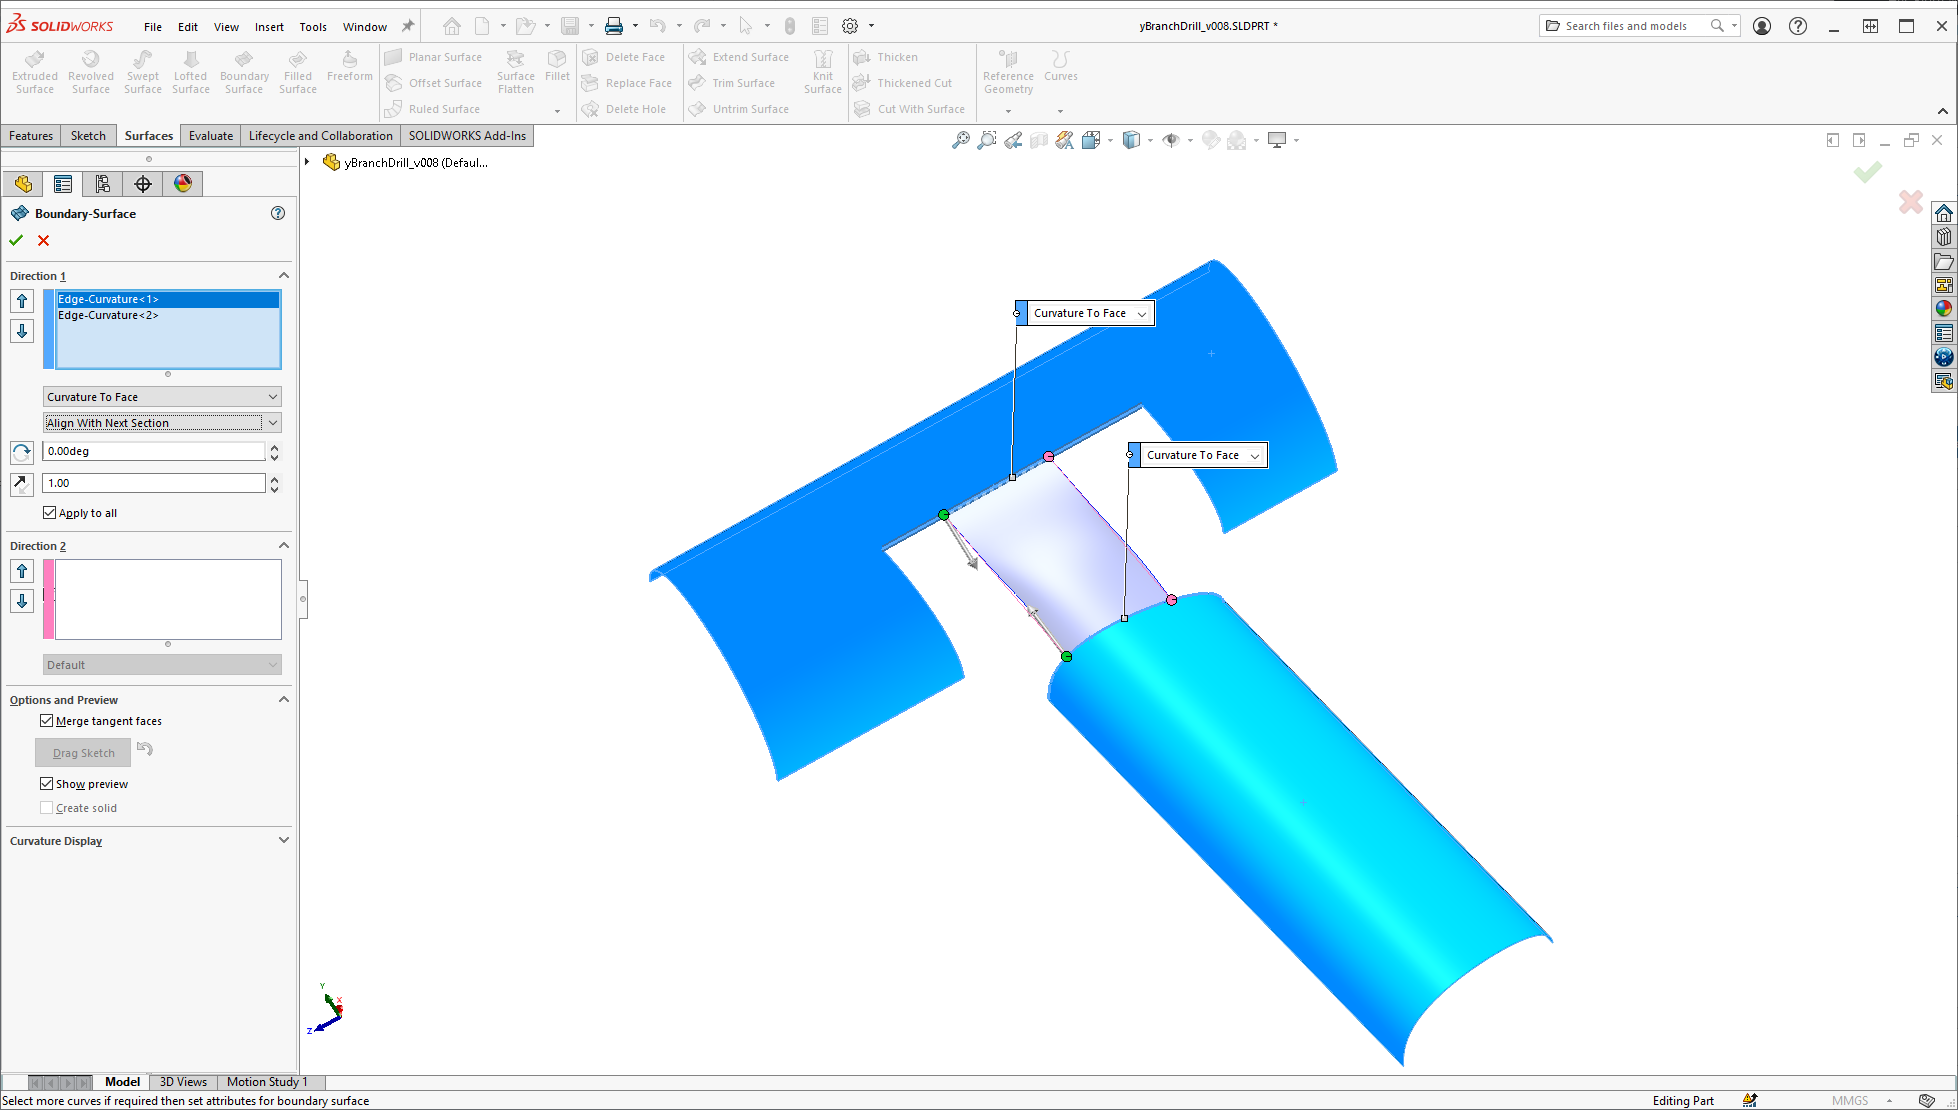The width and height of the screenshot is (1958, 1110).
Task: Open the ConfigurationManager panel tab
Action: (x=102, y=184)
